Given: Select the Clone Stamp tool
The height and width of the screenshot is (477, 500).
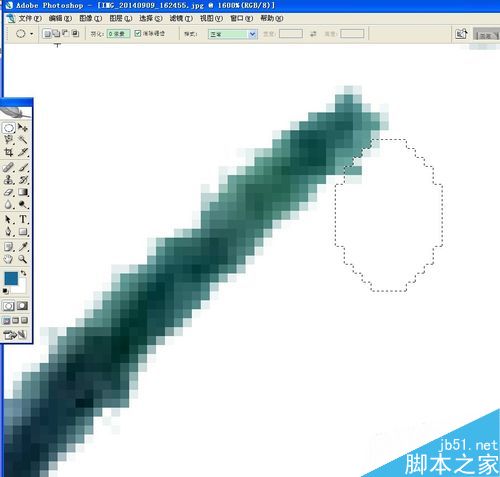Looking at the screenshot, I should 9,180.
